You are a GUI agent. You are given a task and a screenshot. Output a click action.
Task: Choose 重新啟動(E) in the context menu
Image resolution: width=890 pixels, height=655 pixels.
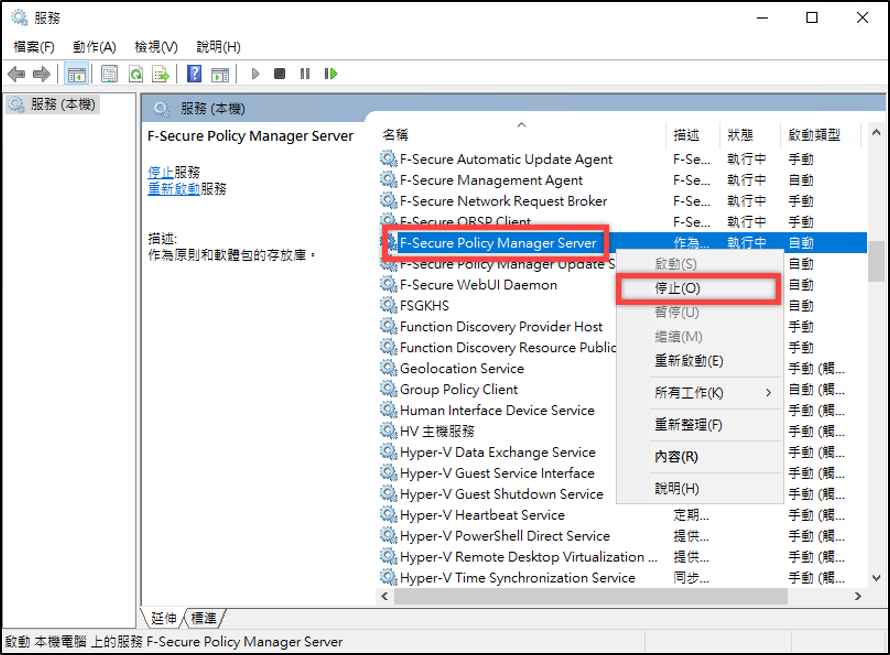click(699, 361)
